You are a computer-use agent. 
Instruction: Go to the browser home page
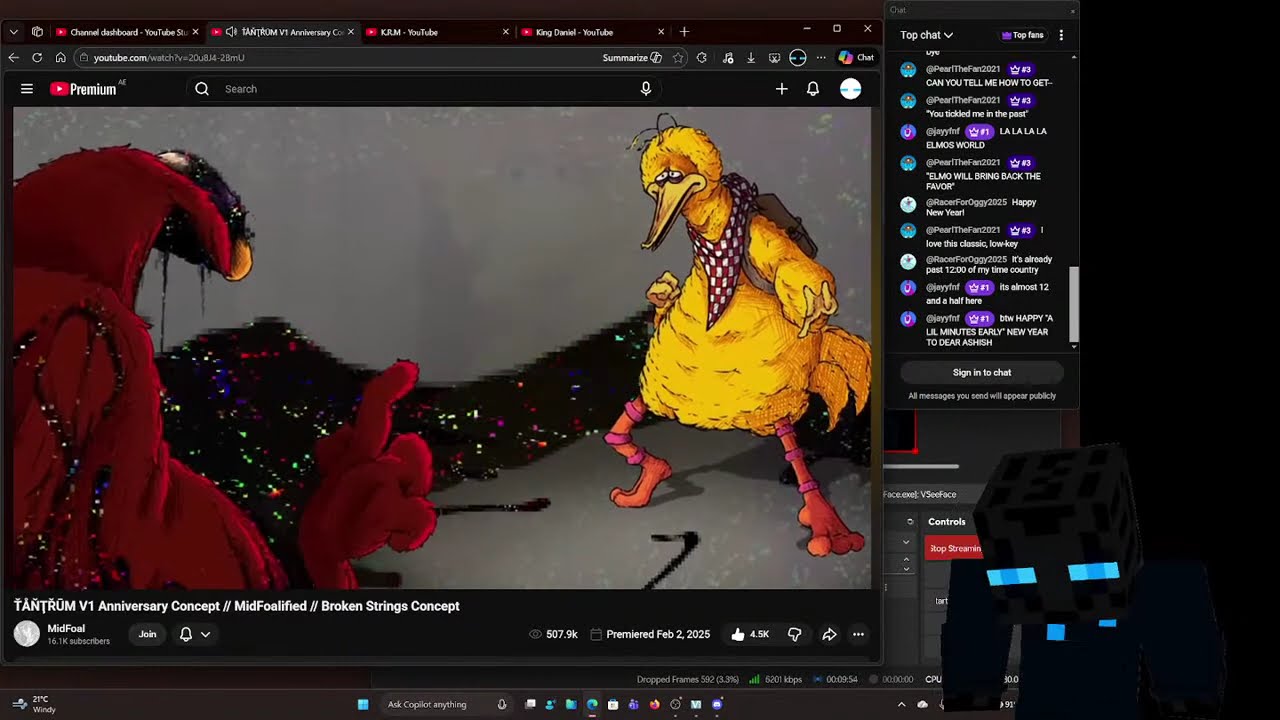(60, 58)
